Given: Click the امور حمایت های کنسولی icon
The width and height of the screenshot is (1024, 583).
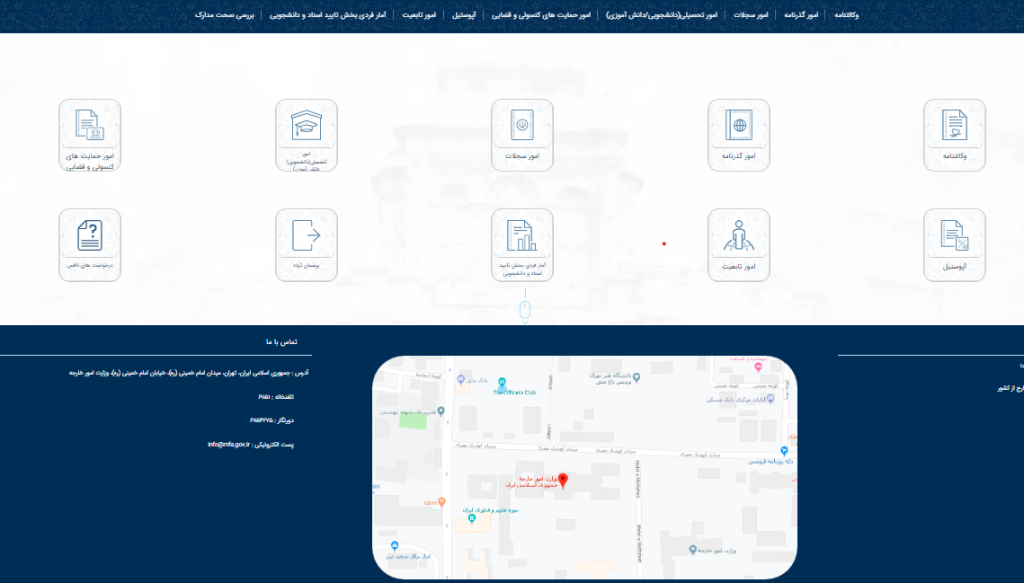Looking at the screenshot, I should click(x=90, y=129).
